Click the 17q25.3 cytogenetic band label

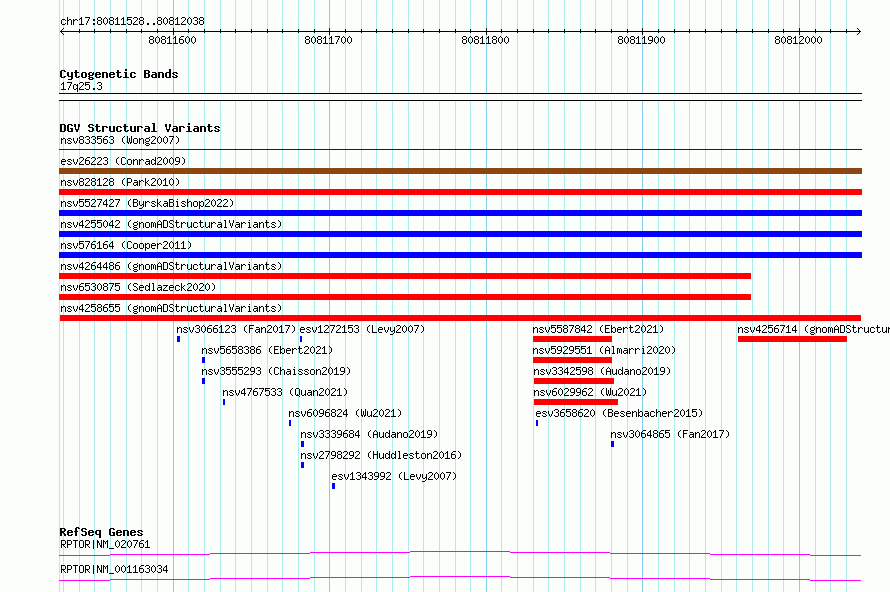coord(81,86)
